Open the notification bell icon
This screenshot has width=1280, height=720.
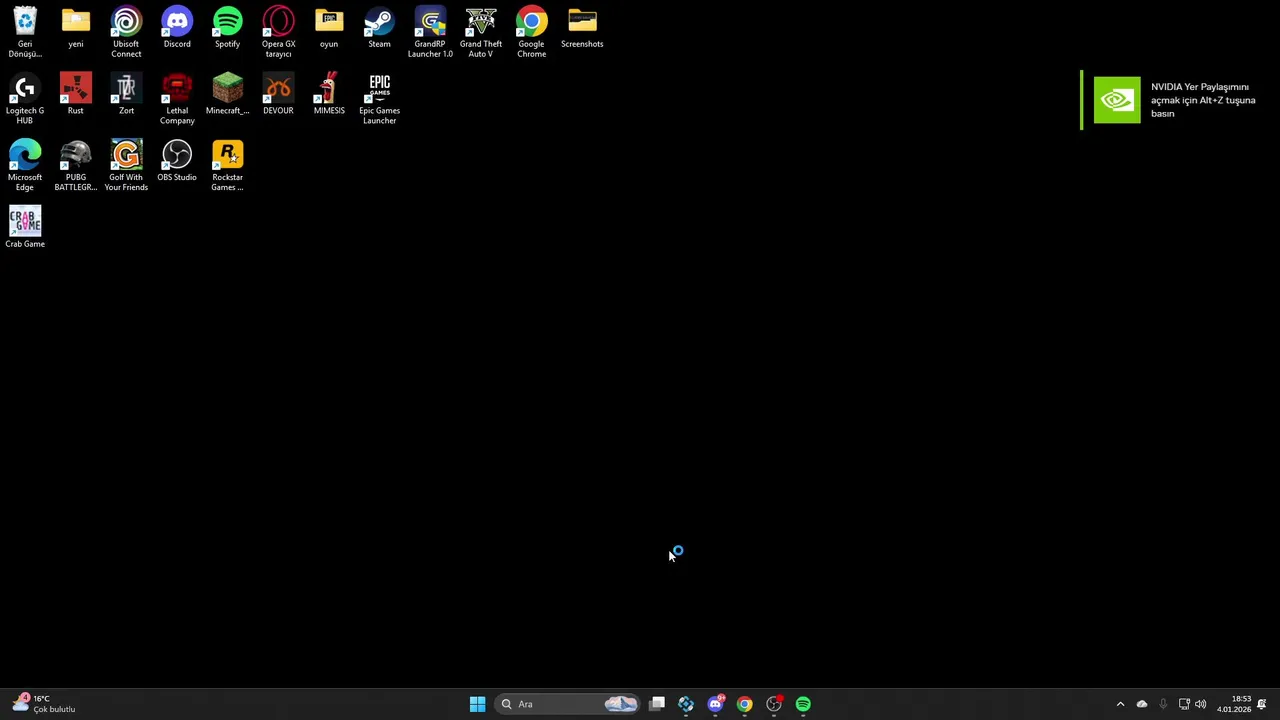coord(1262,704)
